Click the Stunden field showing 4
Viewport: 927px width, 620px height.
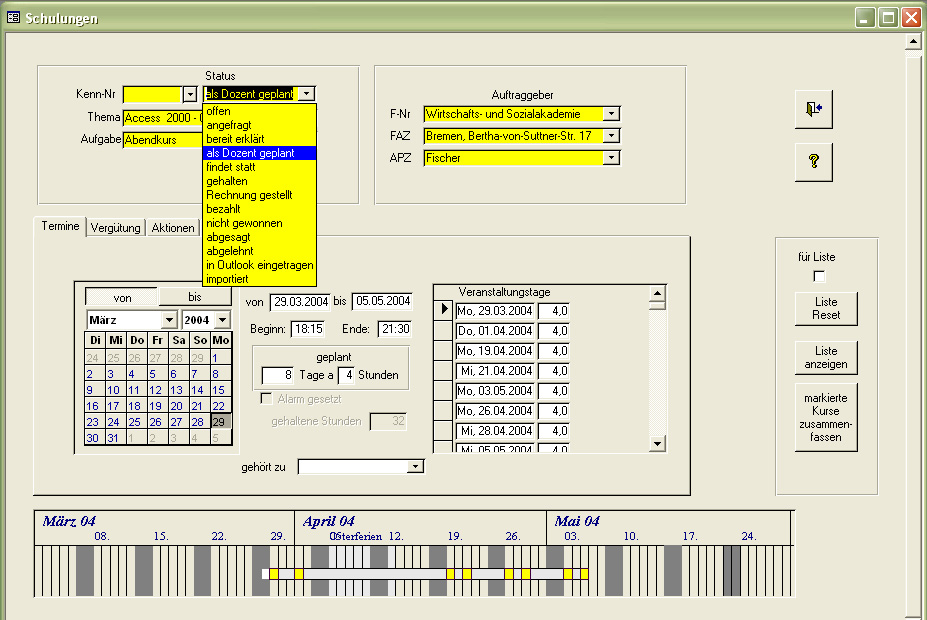coord(346,375)
